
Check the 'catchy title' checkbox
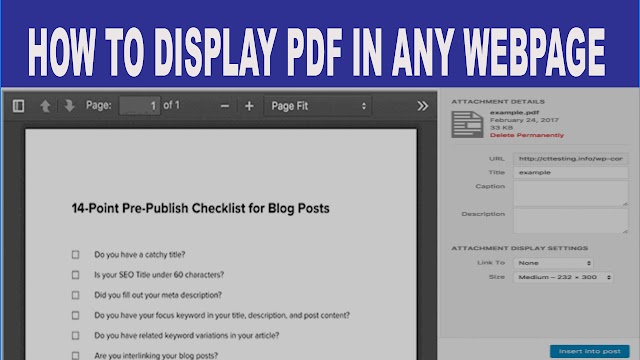pos(76,255)
